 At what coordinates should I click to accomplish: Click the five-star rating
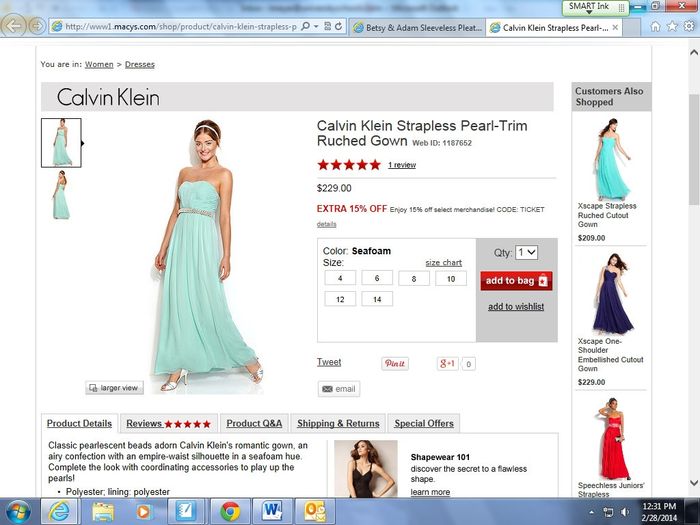(349, 165)
